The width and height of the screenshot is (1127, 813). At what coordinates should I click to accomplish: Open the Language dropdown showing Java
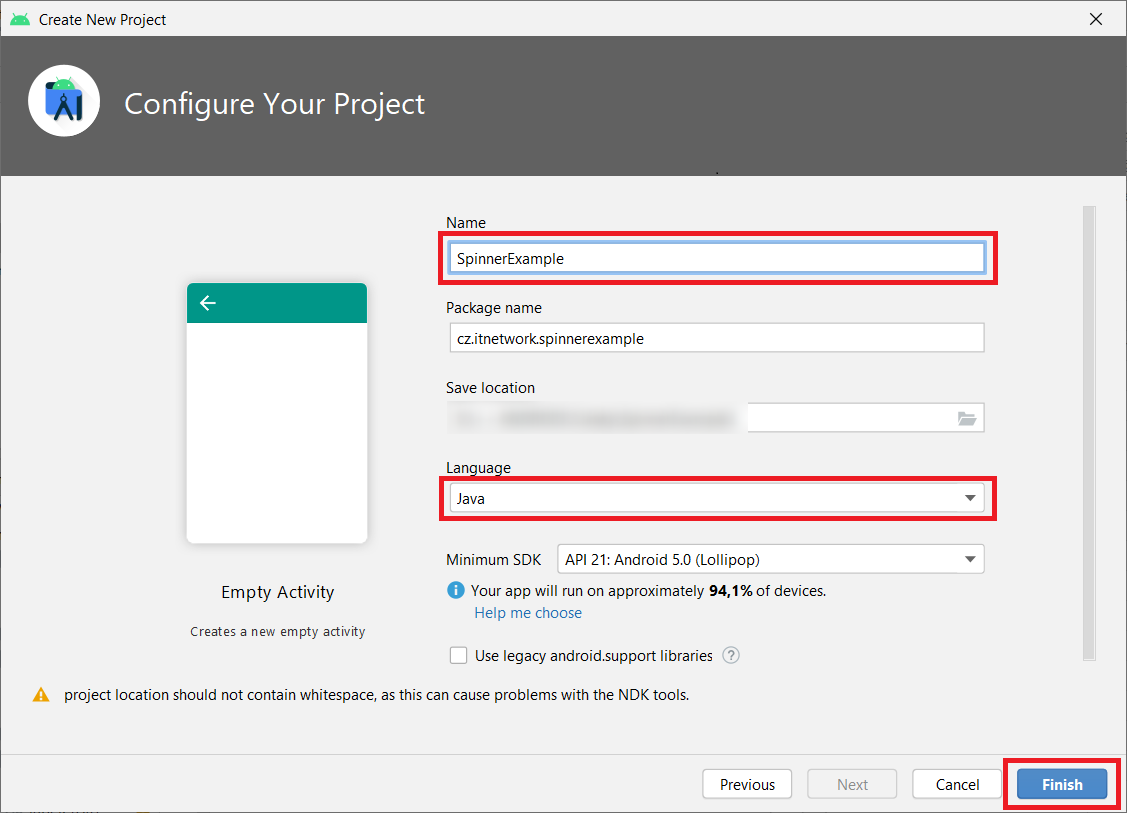715,498
